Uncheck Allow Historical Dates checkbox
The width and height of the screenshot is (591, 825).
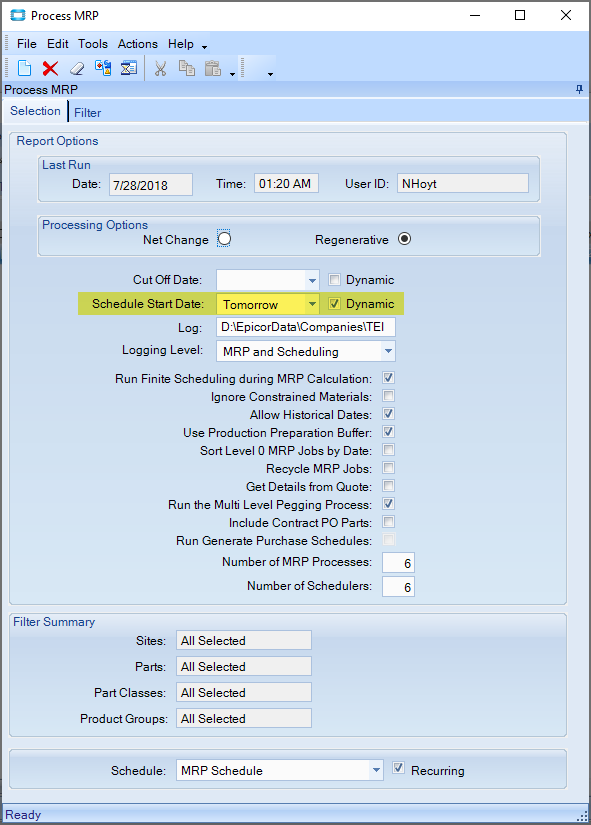[388, 414]
